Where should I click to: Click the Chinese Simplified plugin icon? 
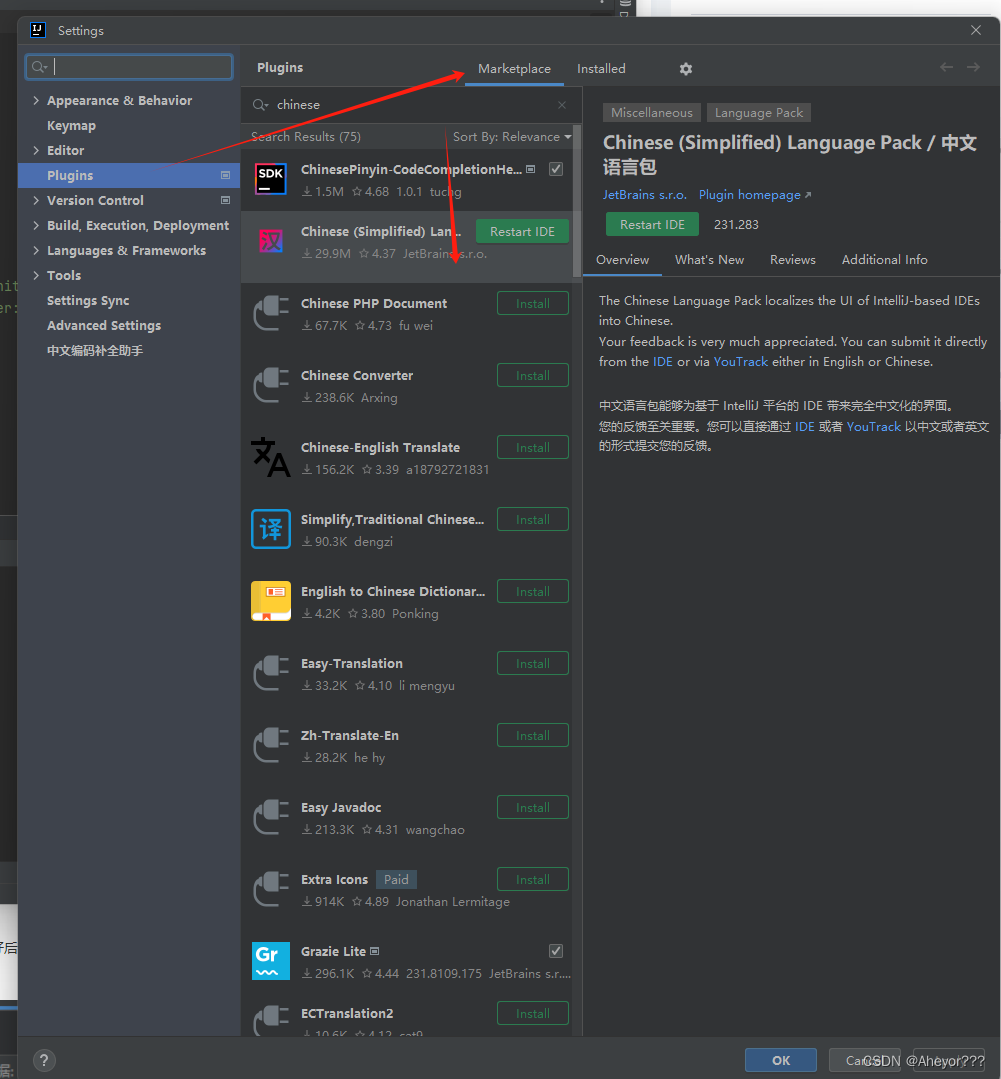pos(270,242)
